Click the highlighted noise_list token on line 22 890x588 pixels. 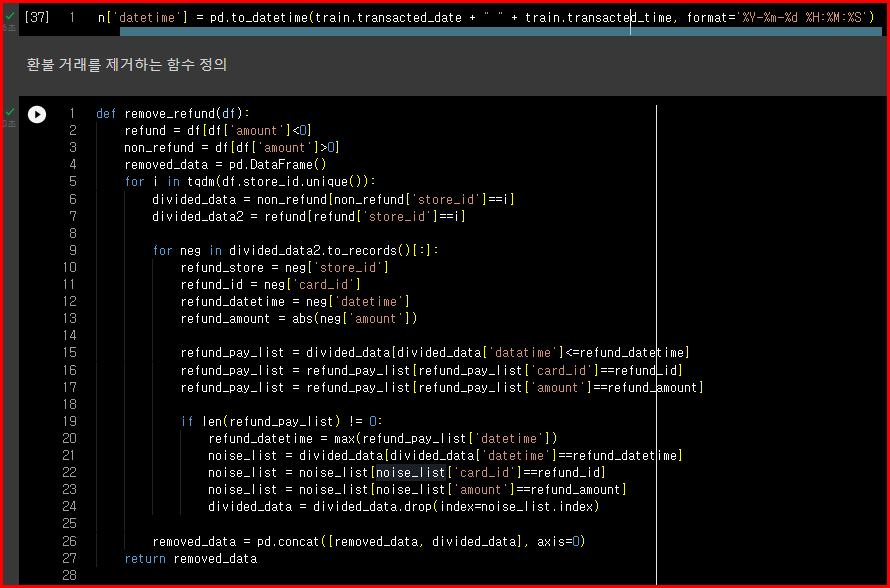click(x=410, y=472)
